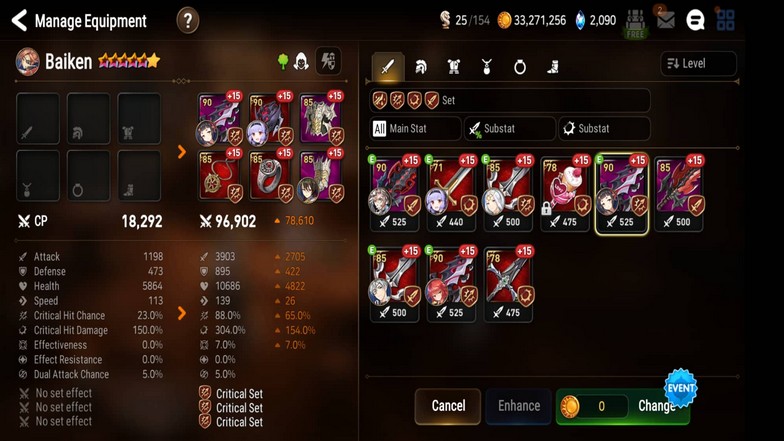Open the question mark help icon
Viewport: 784px width, 441px height.
[188, 20]
